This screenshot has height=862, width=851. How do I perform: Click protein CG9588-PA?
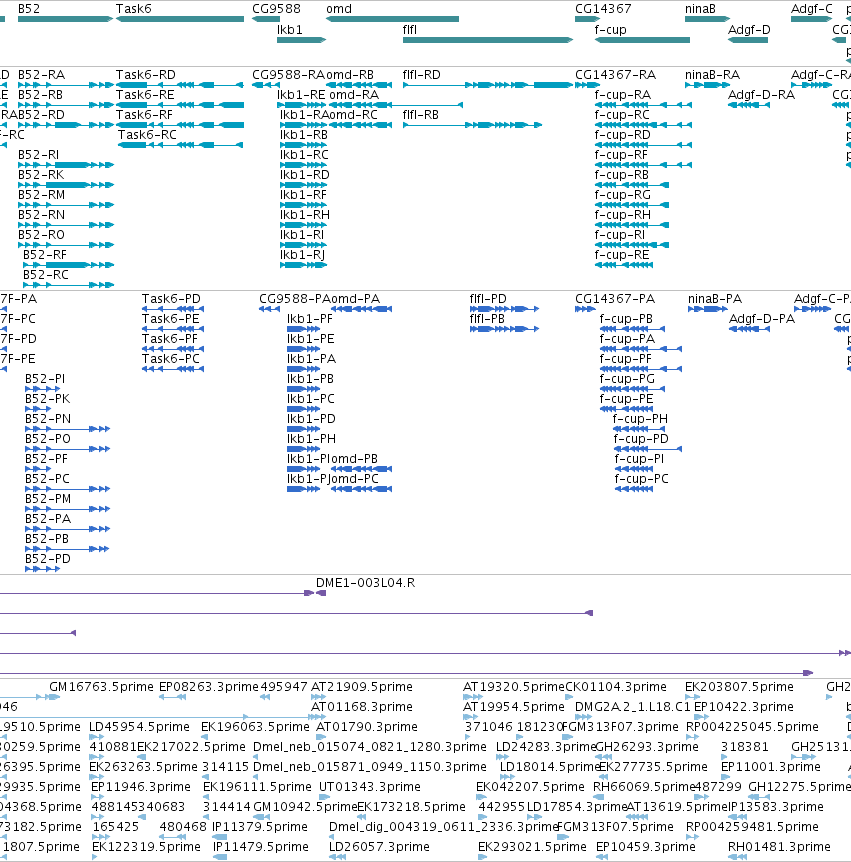click(269, 309)
